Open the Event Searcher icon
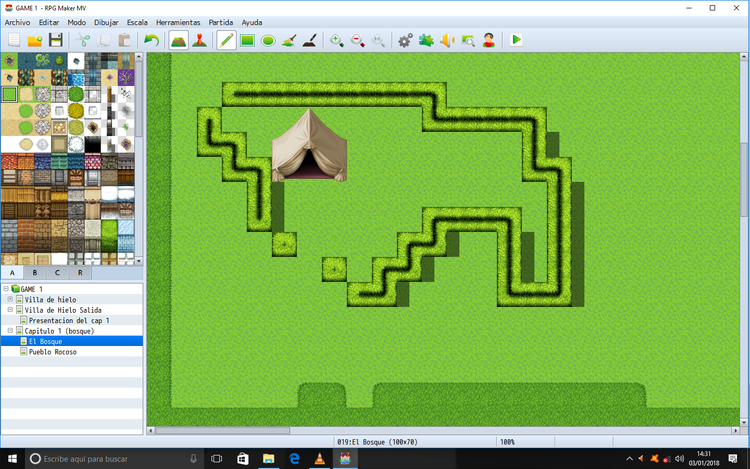750x469 pixels. 468,40
